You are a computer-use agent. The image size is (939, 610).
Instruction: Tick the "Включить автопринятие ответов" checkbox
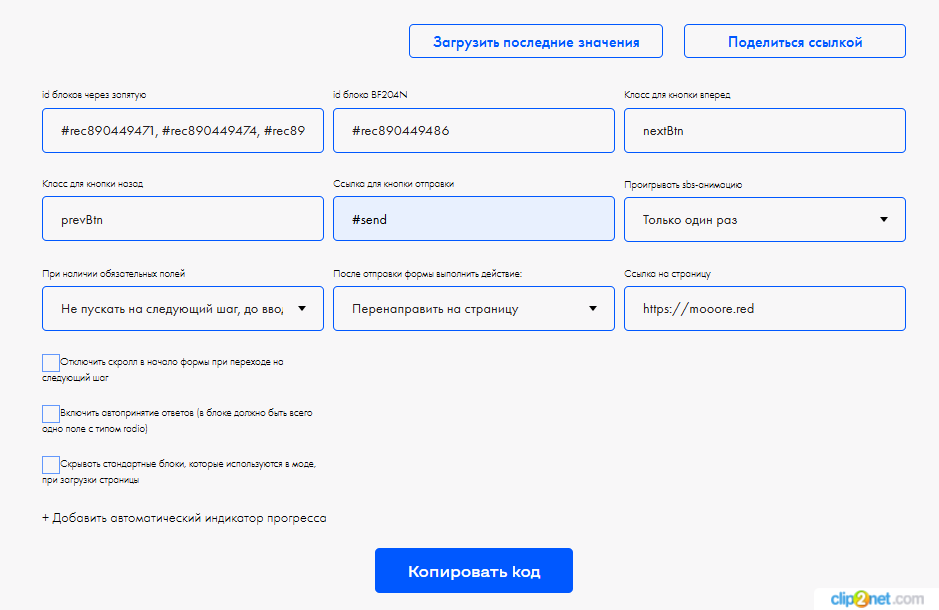click(x=51, y=414)
